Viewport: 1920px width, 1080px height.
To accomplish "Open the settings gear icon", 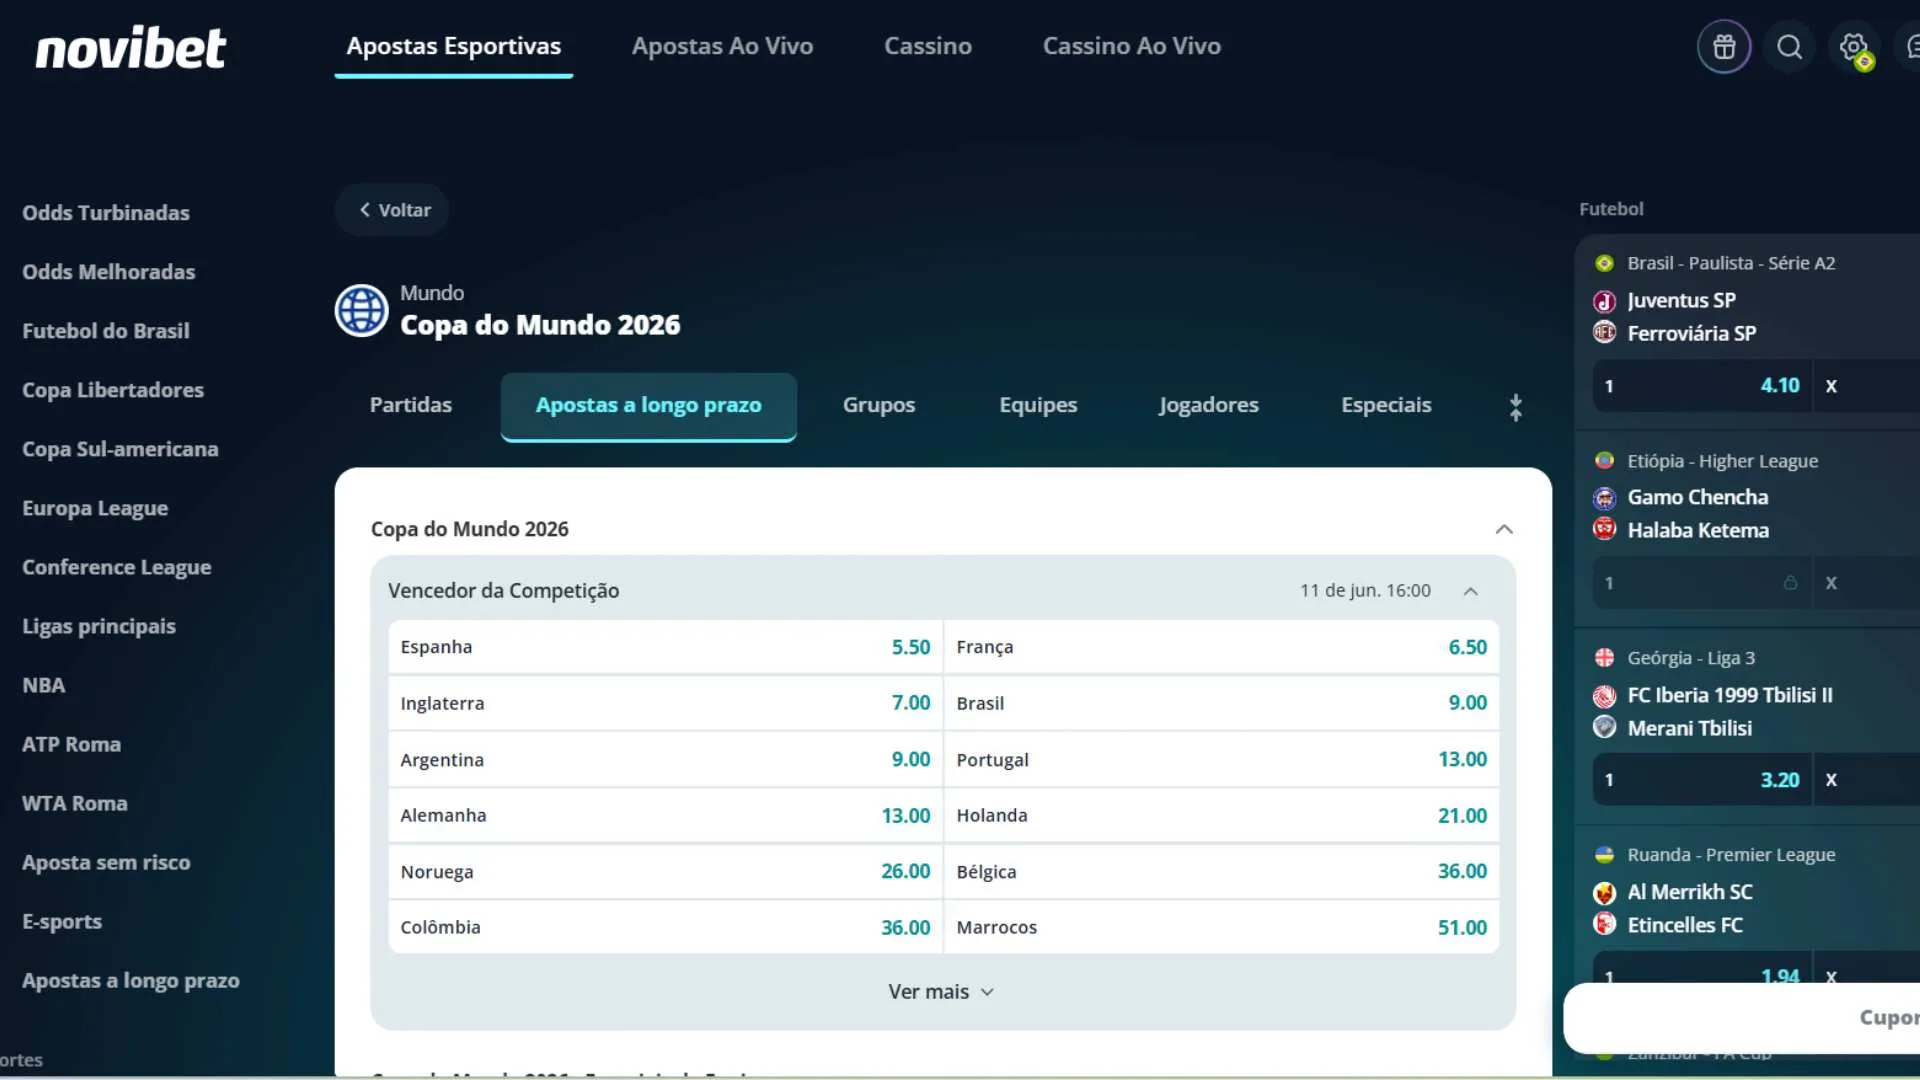I will tap(1853, 47).
